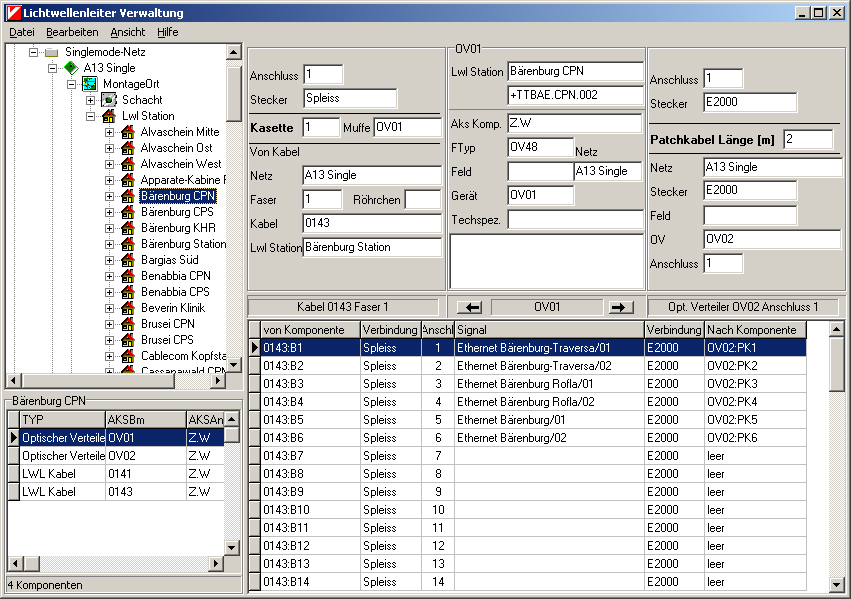Screen dimensions: 851x599
Task: Click the tree view right scroll arrow
Action: [218, 380]
